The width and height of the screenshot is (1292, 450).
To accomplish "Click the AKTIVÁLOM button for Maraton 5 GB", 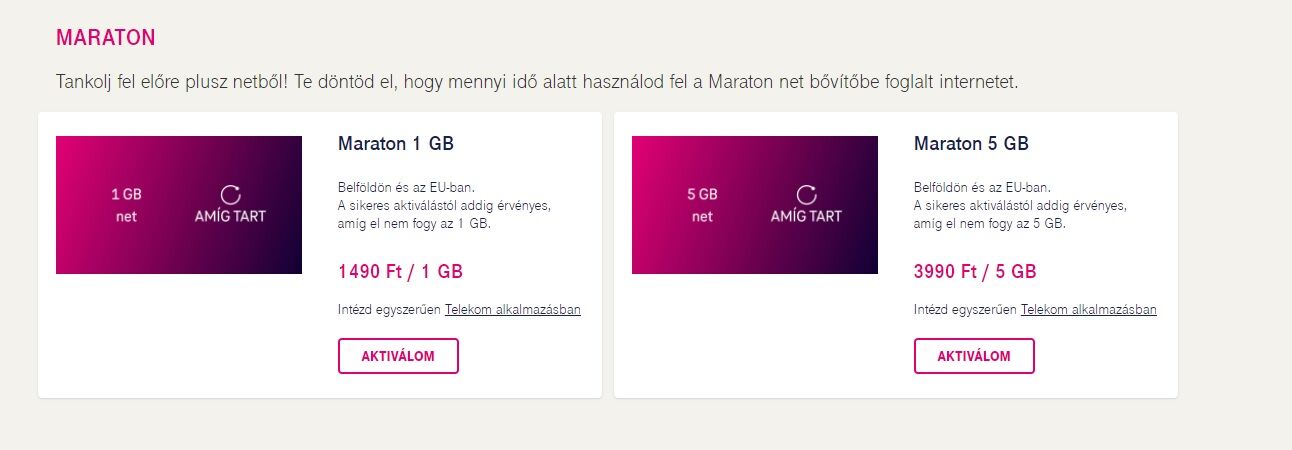I will tap(974, 356).
